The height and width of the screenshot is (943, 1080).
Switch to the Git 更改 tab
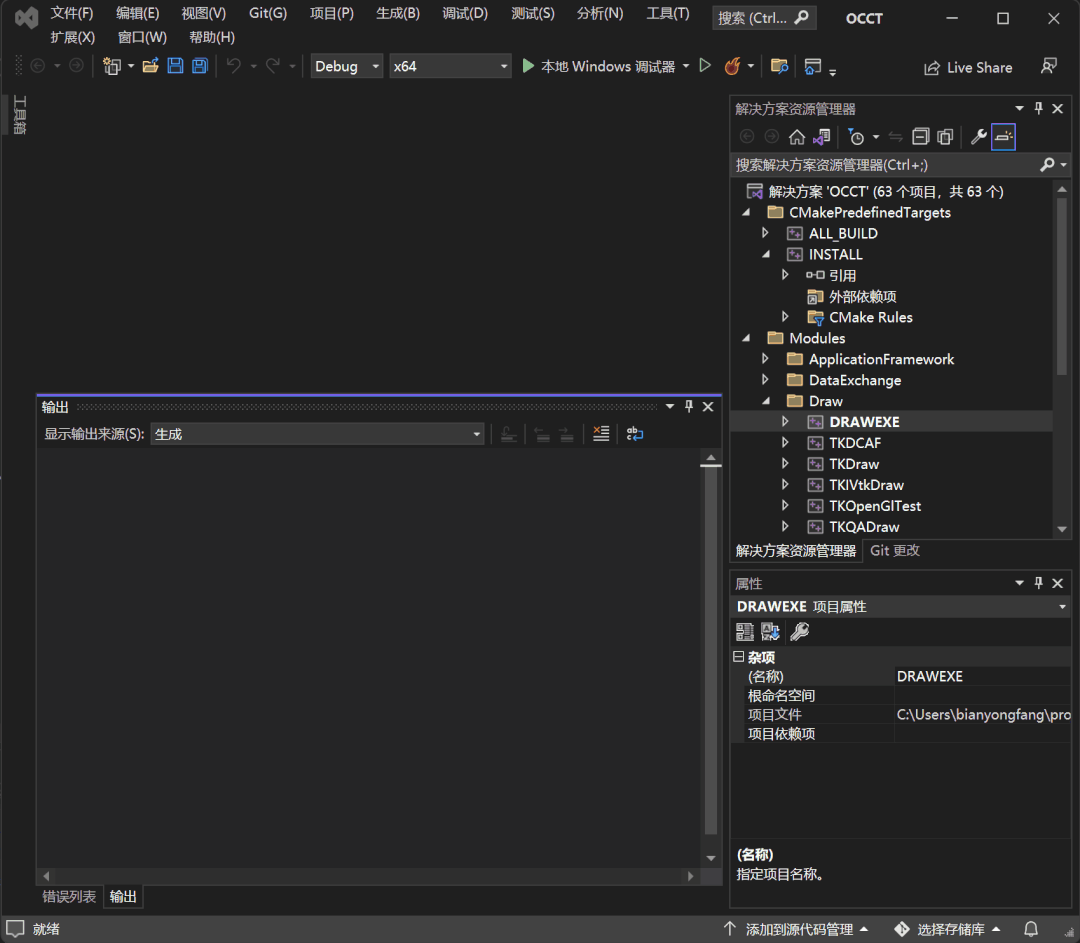tap(895, 550)
